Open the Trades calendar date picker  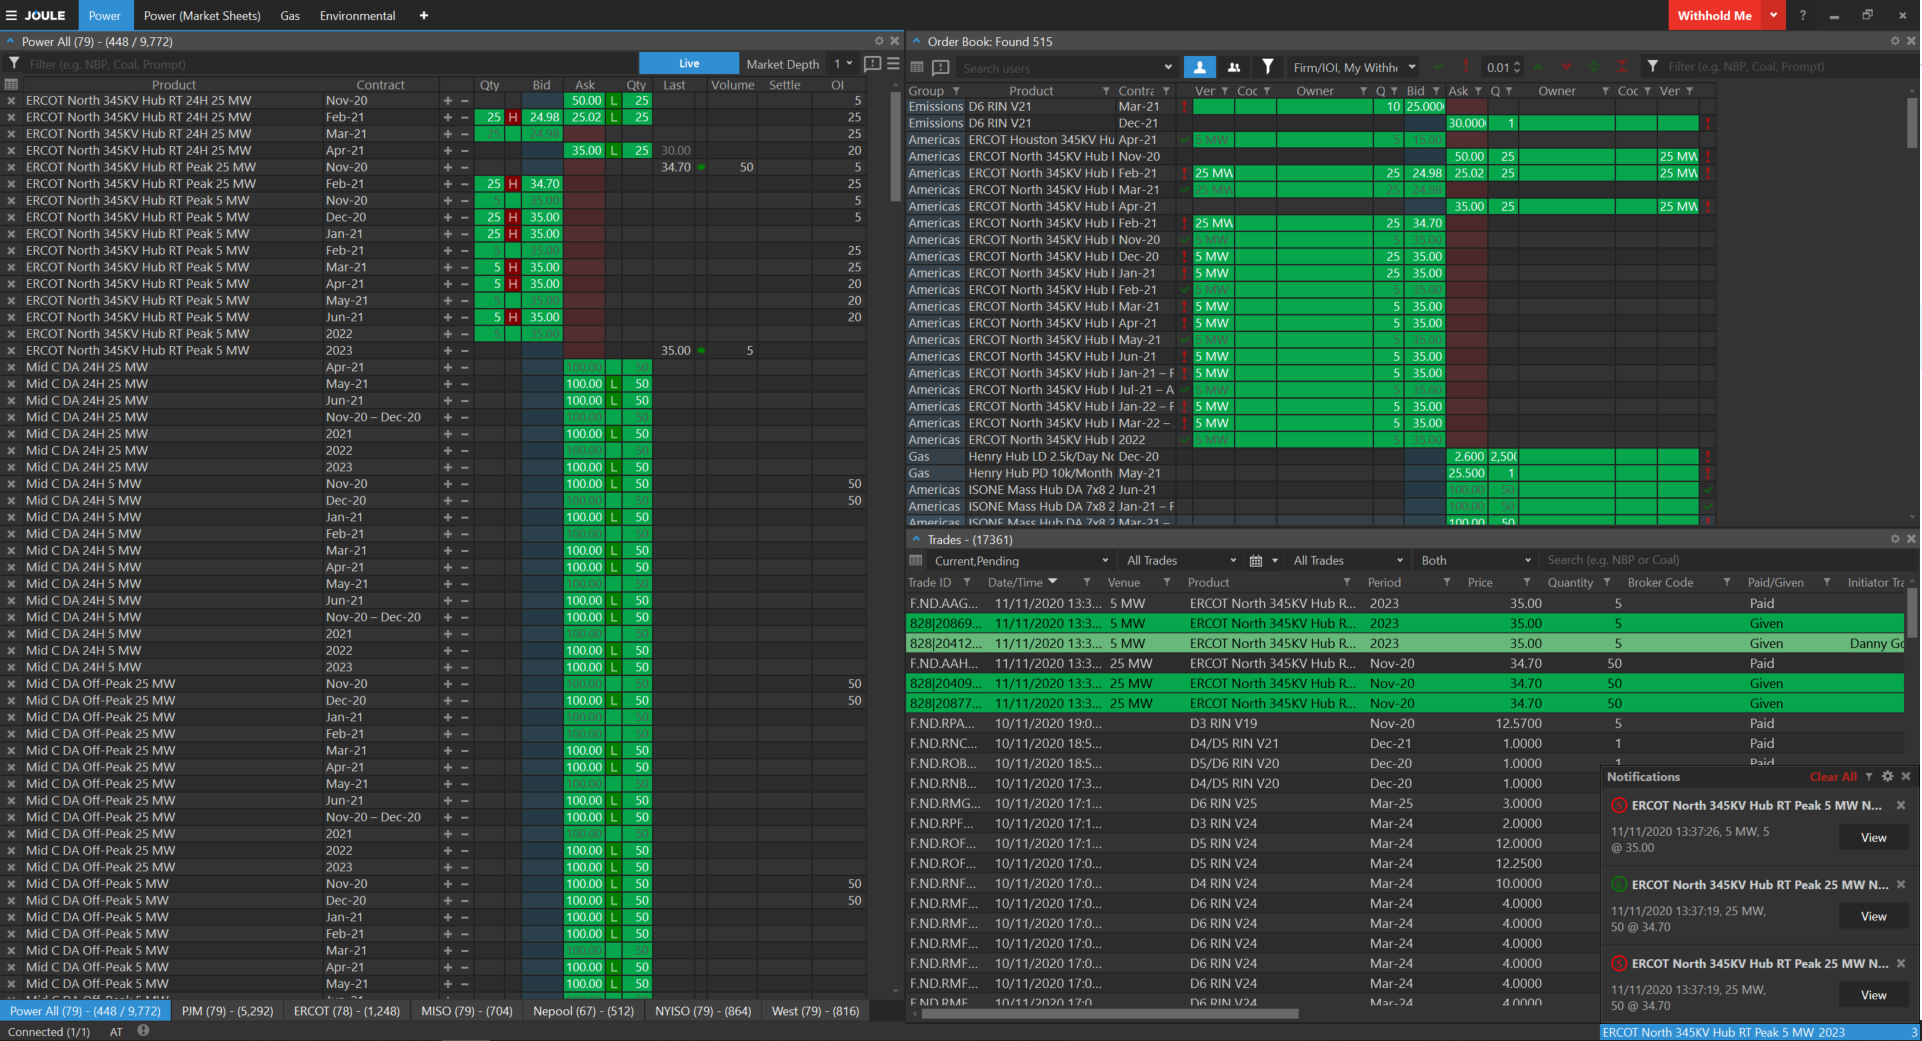point(1256,561)
